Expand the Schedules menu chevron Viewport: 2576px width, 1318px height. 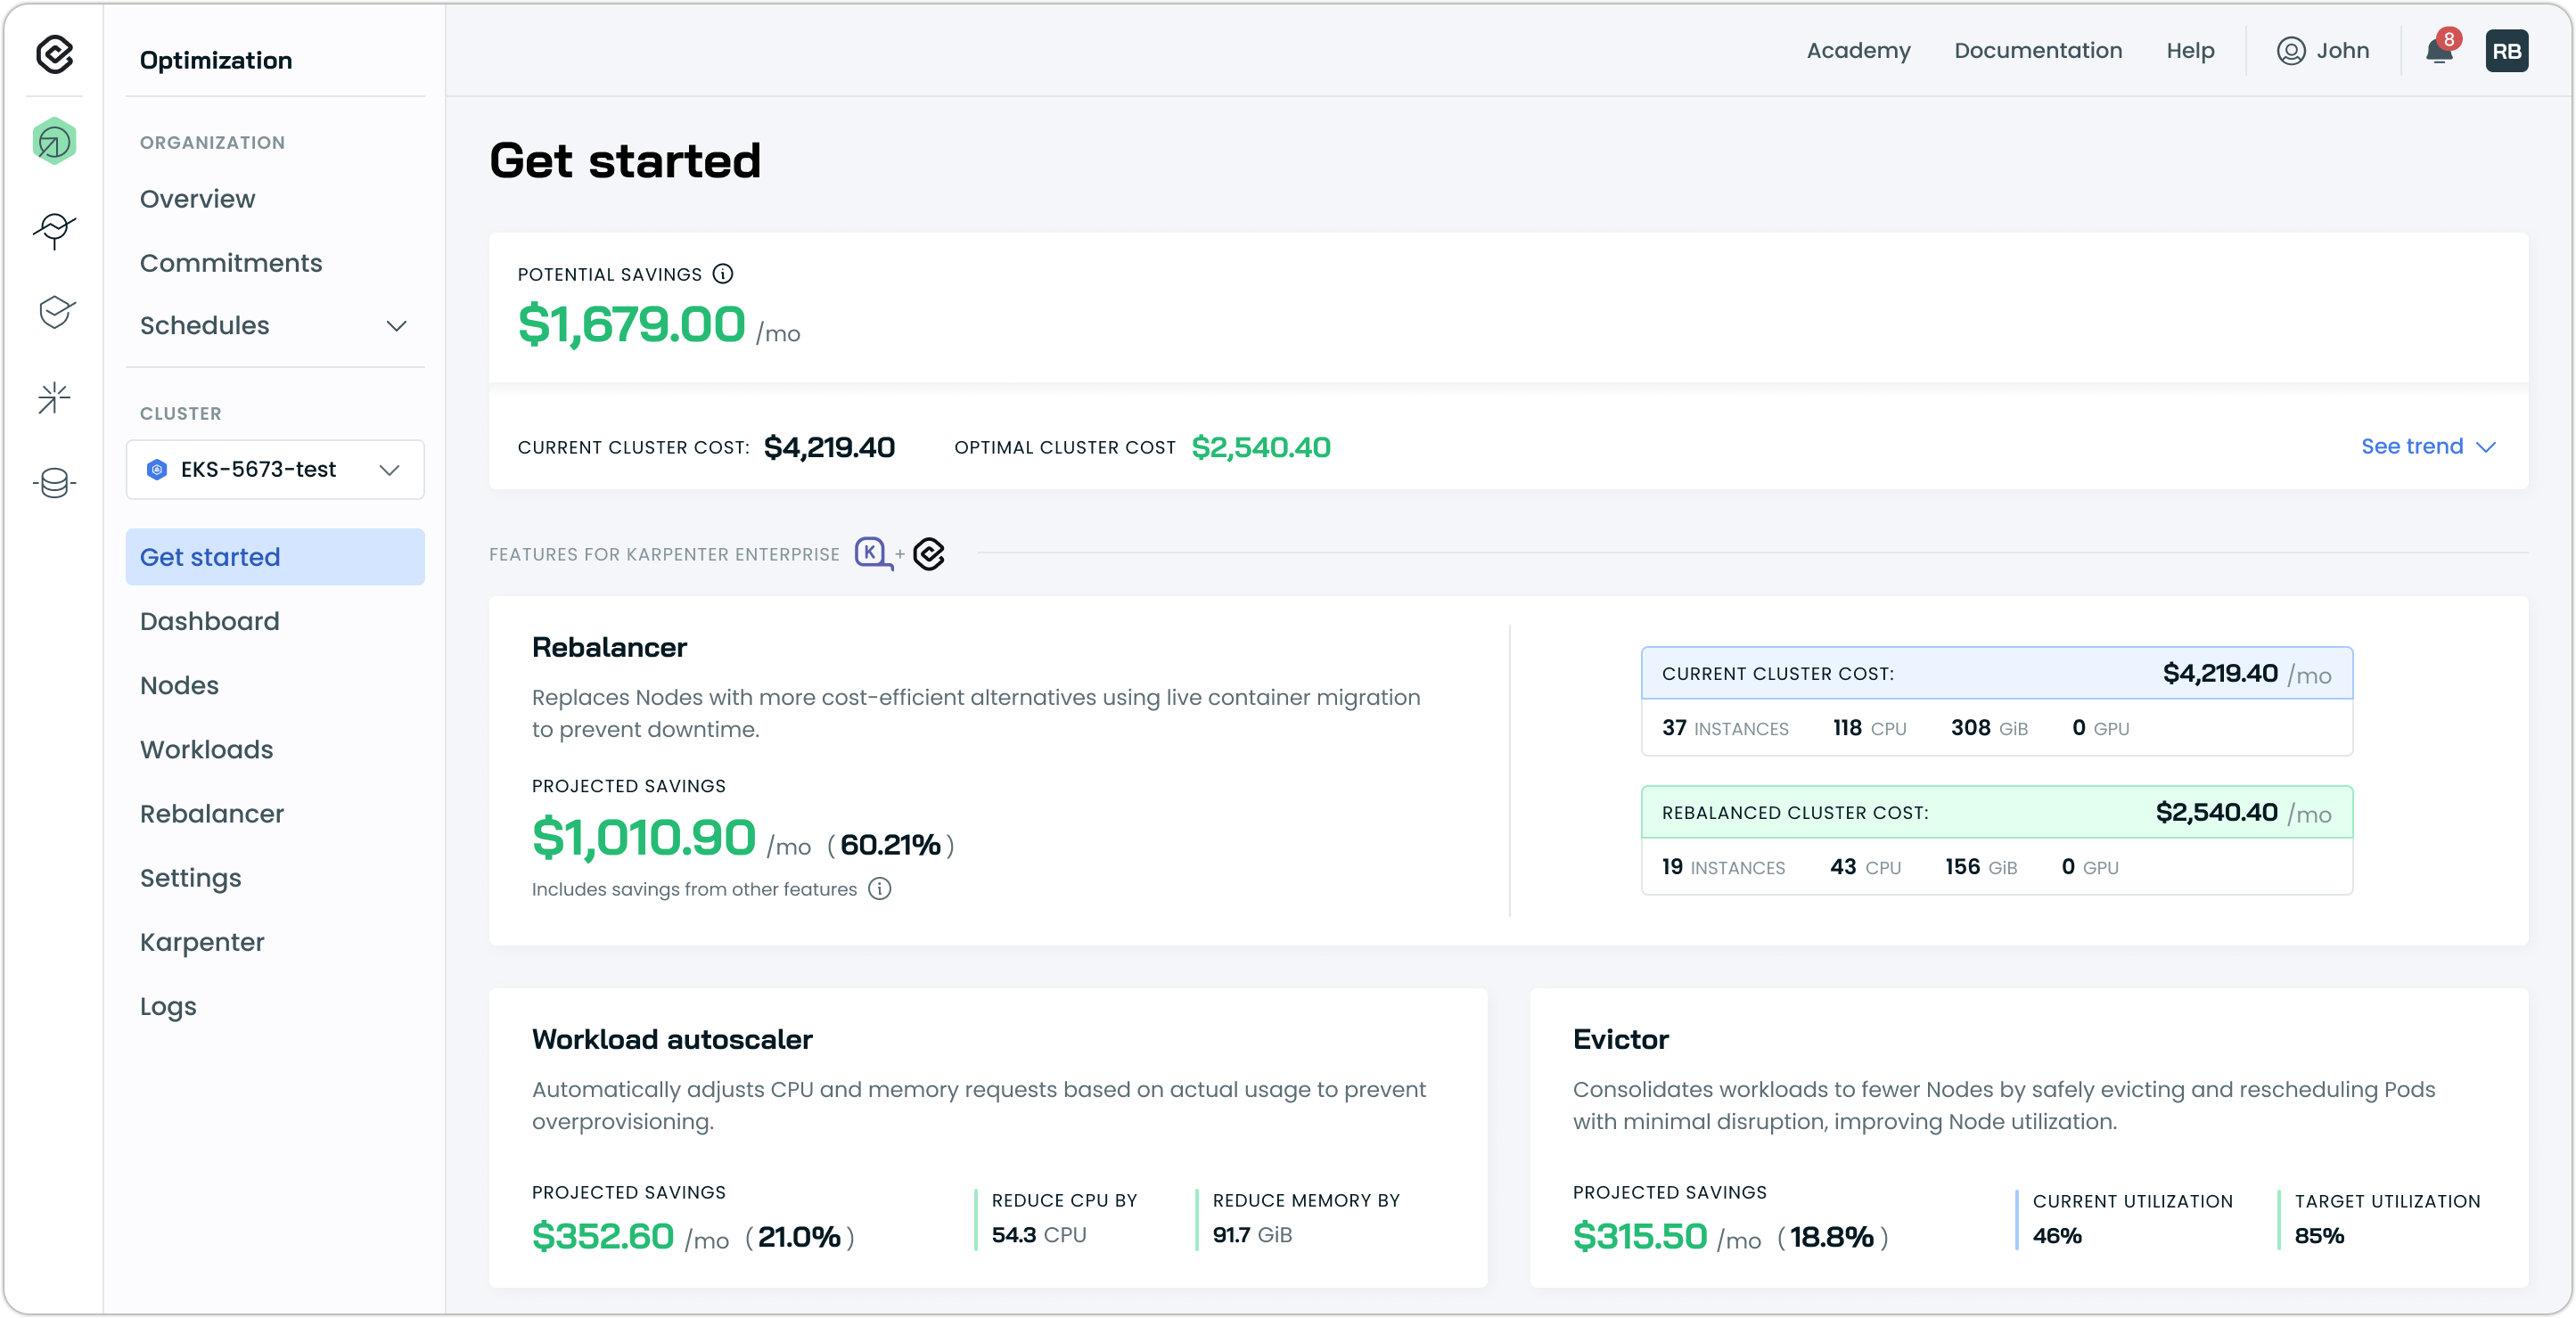397,326
